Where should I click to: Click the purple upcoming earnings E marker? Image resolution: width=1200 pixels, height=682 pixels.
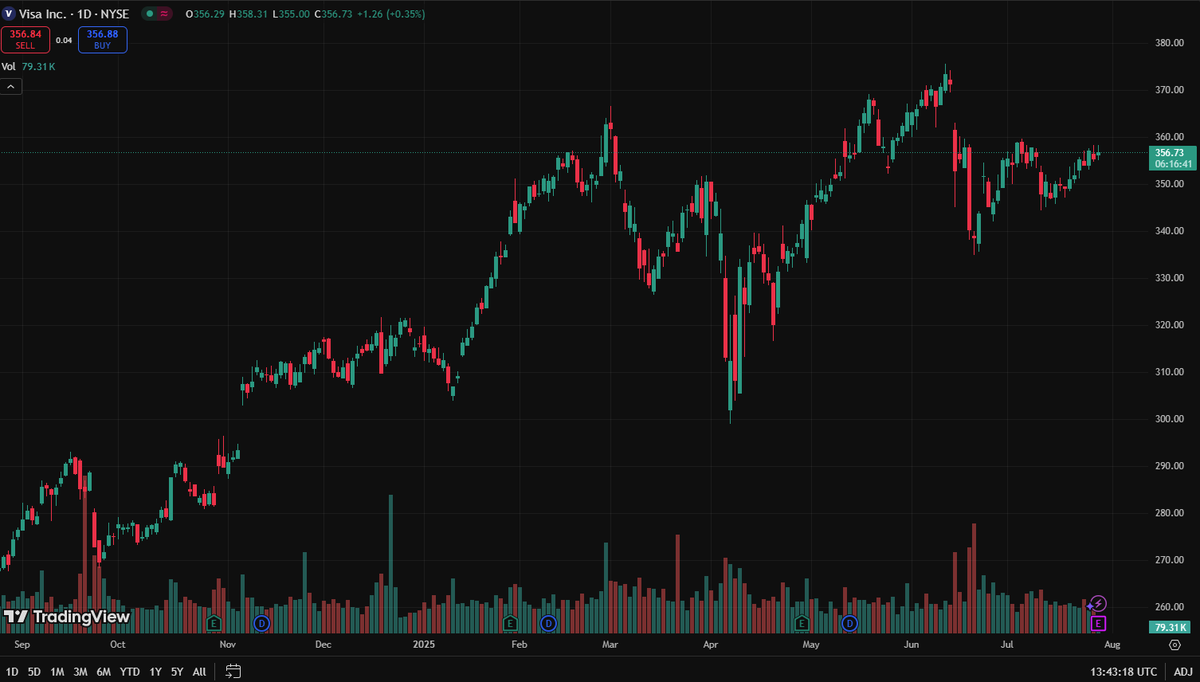[x=1098, y=623]
